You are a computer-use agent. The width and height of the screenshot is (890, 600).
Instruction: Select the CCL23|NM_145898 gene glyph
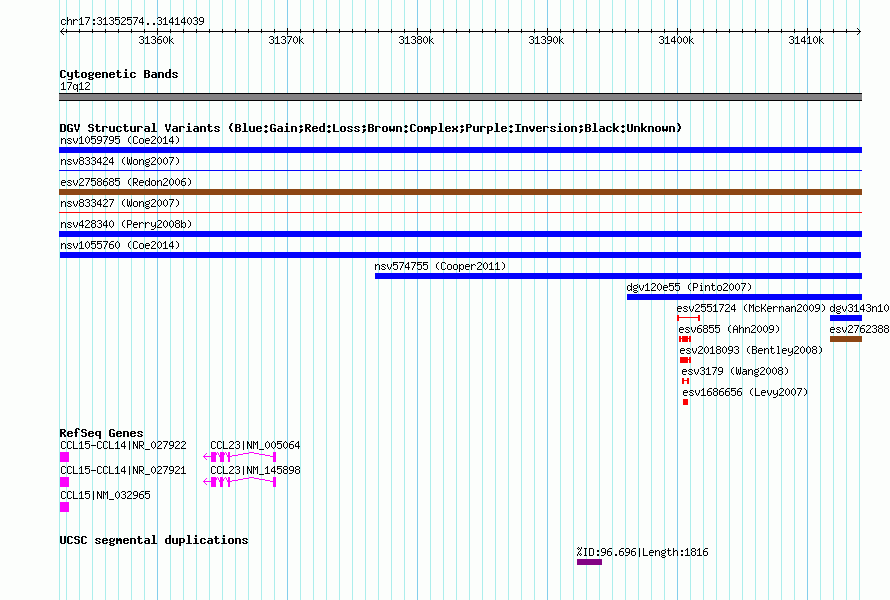pos(240,482)
